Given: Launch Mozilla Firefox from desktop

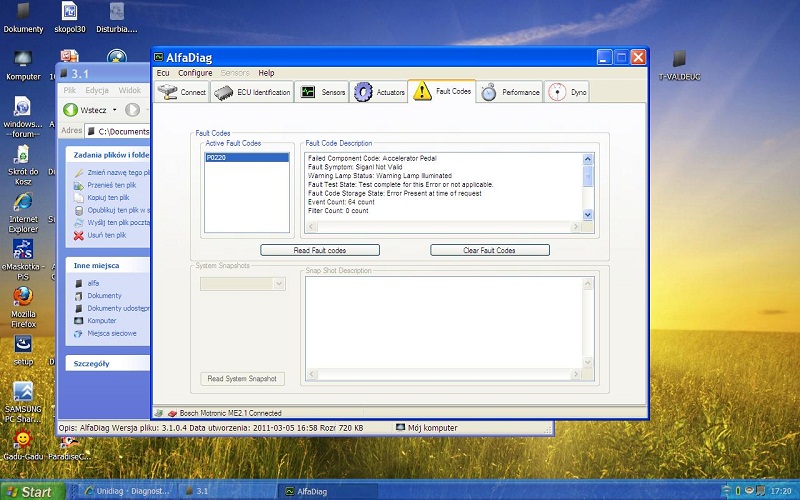Looking at the screenshot, I should [23, 307].
